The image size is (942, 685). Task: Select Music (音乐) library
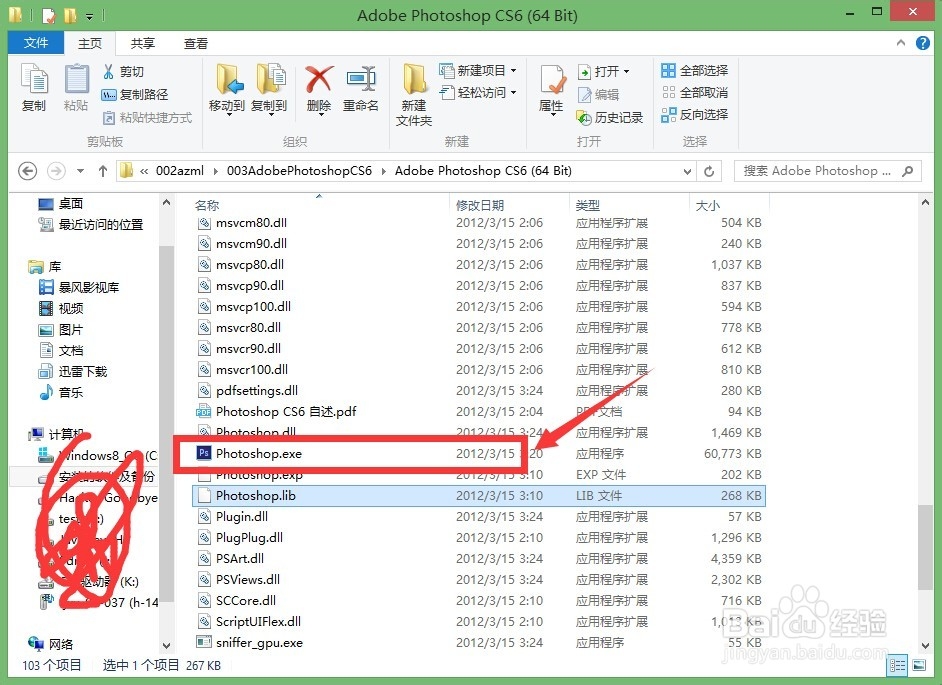61,393
